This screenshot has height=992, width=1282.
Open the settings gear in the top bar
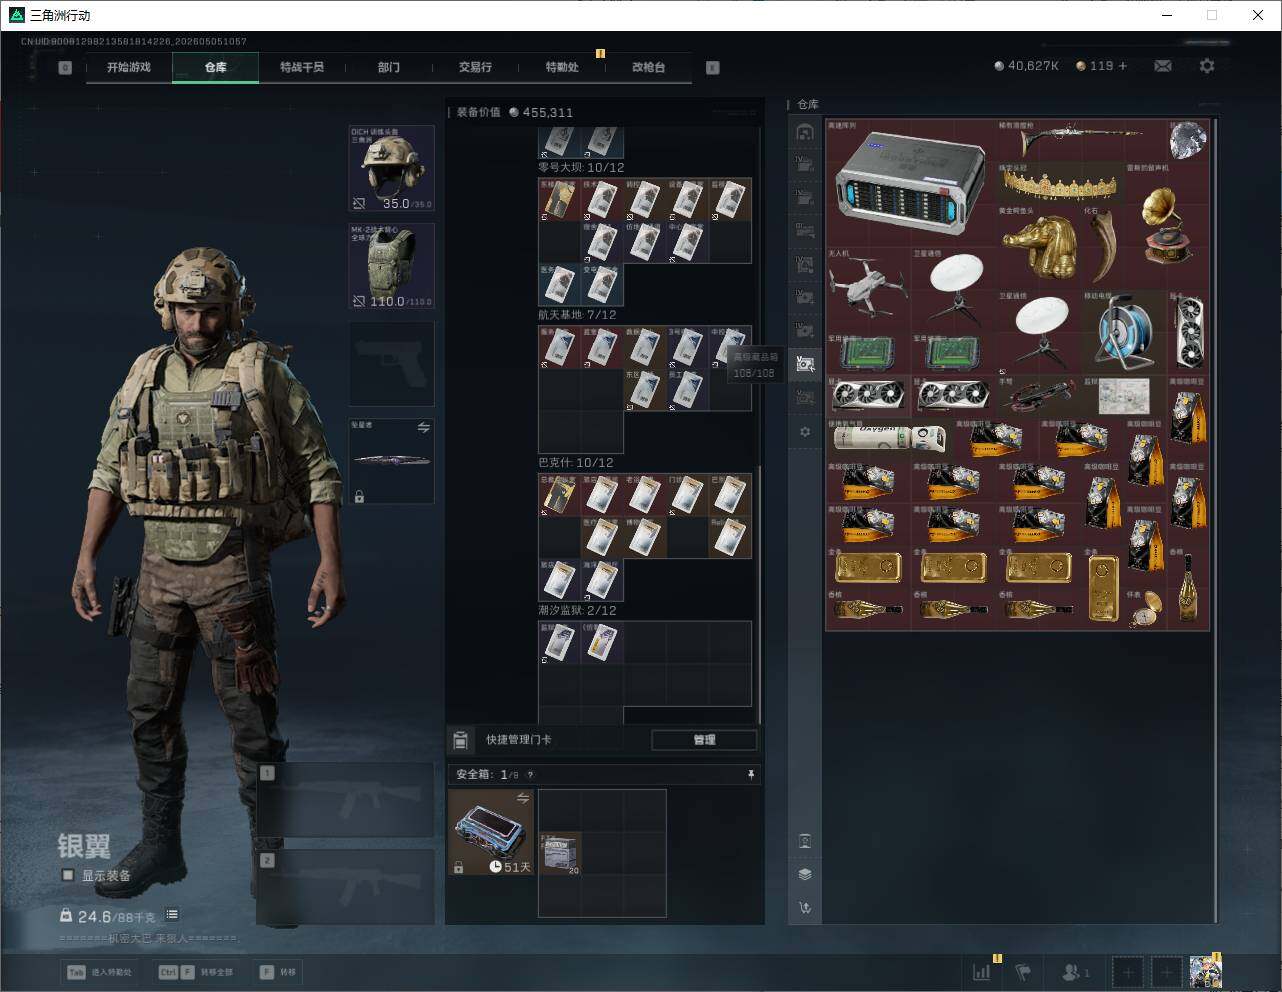[x=1207, y=66]
